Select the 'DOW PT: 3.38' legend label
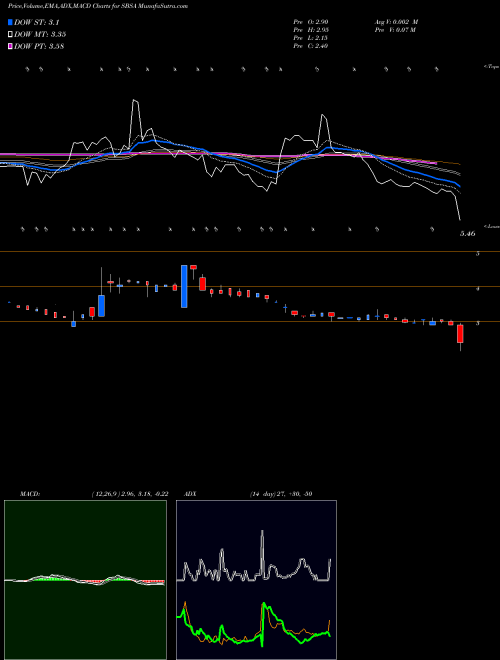500x660 pixels. coord(39,47)
